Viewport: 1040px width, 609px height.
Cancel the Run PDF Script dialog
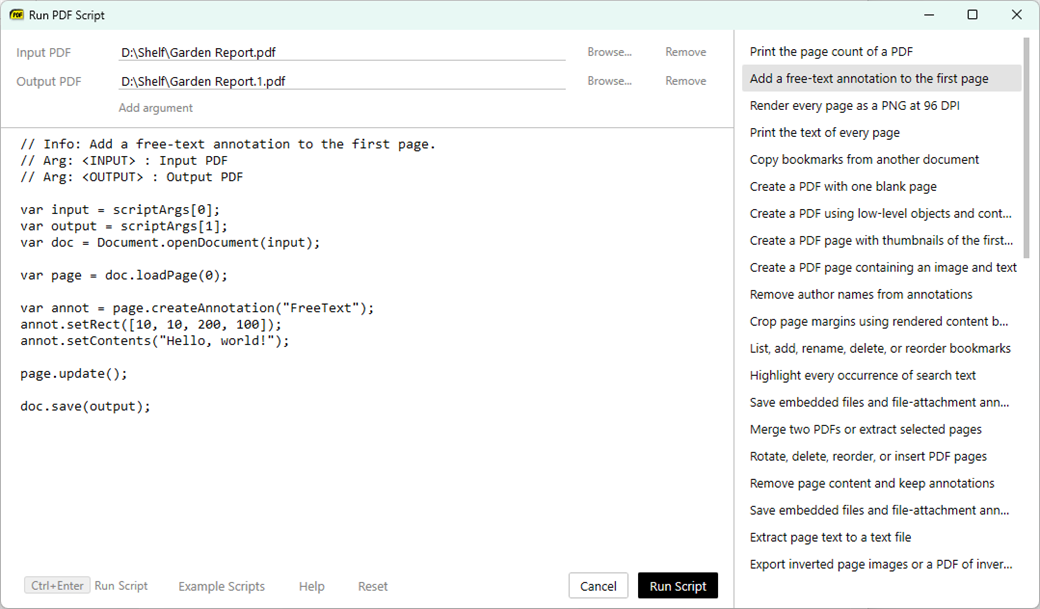[598, 586]
